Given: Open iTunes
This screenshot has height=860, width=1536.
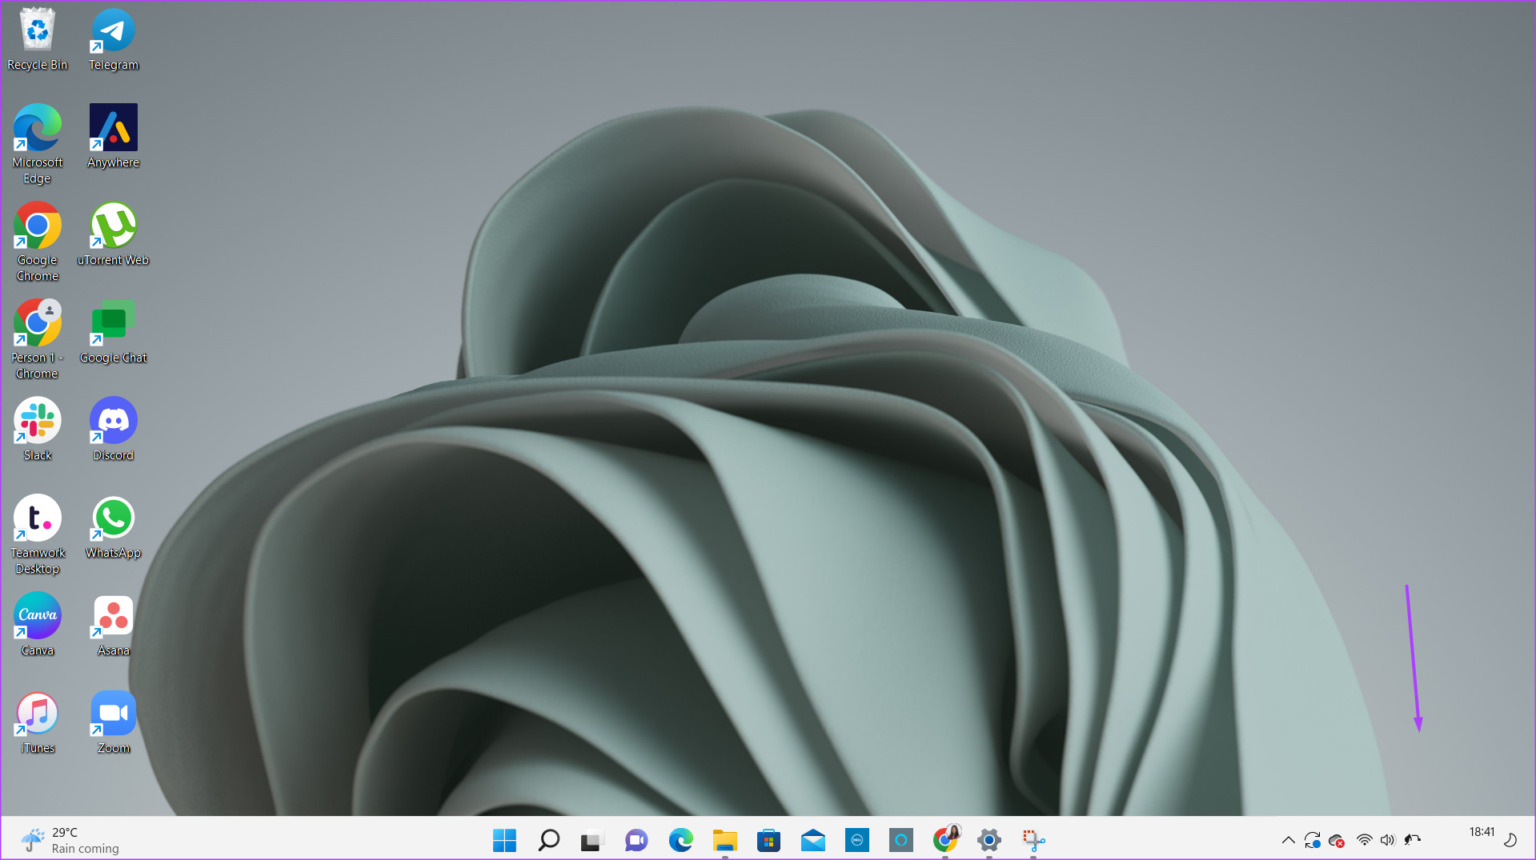Looking at the screenshot, I should point(37,711).
